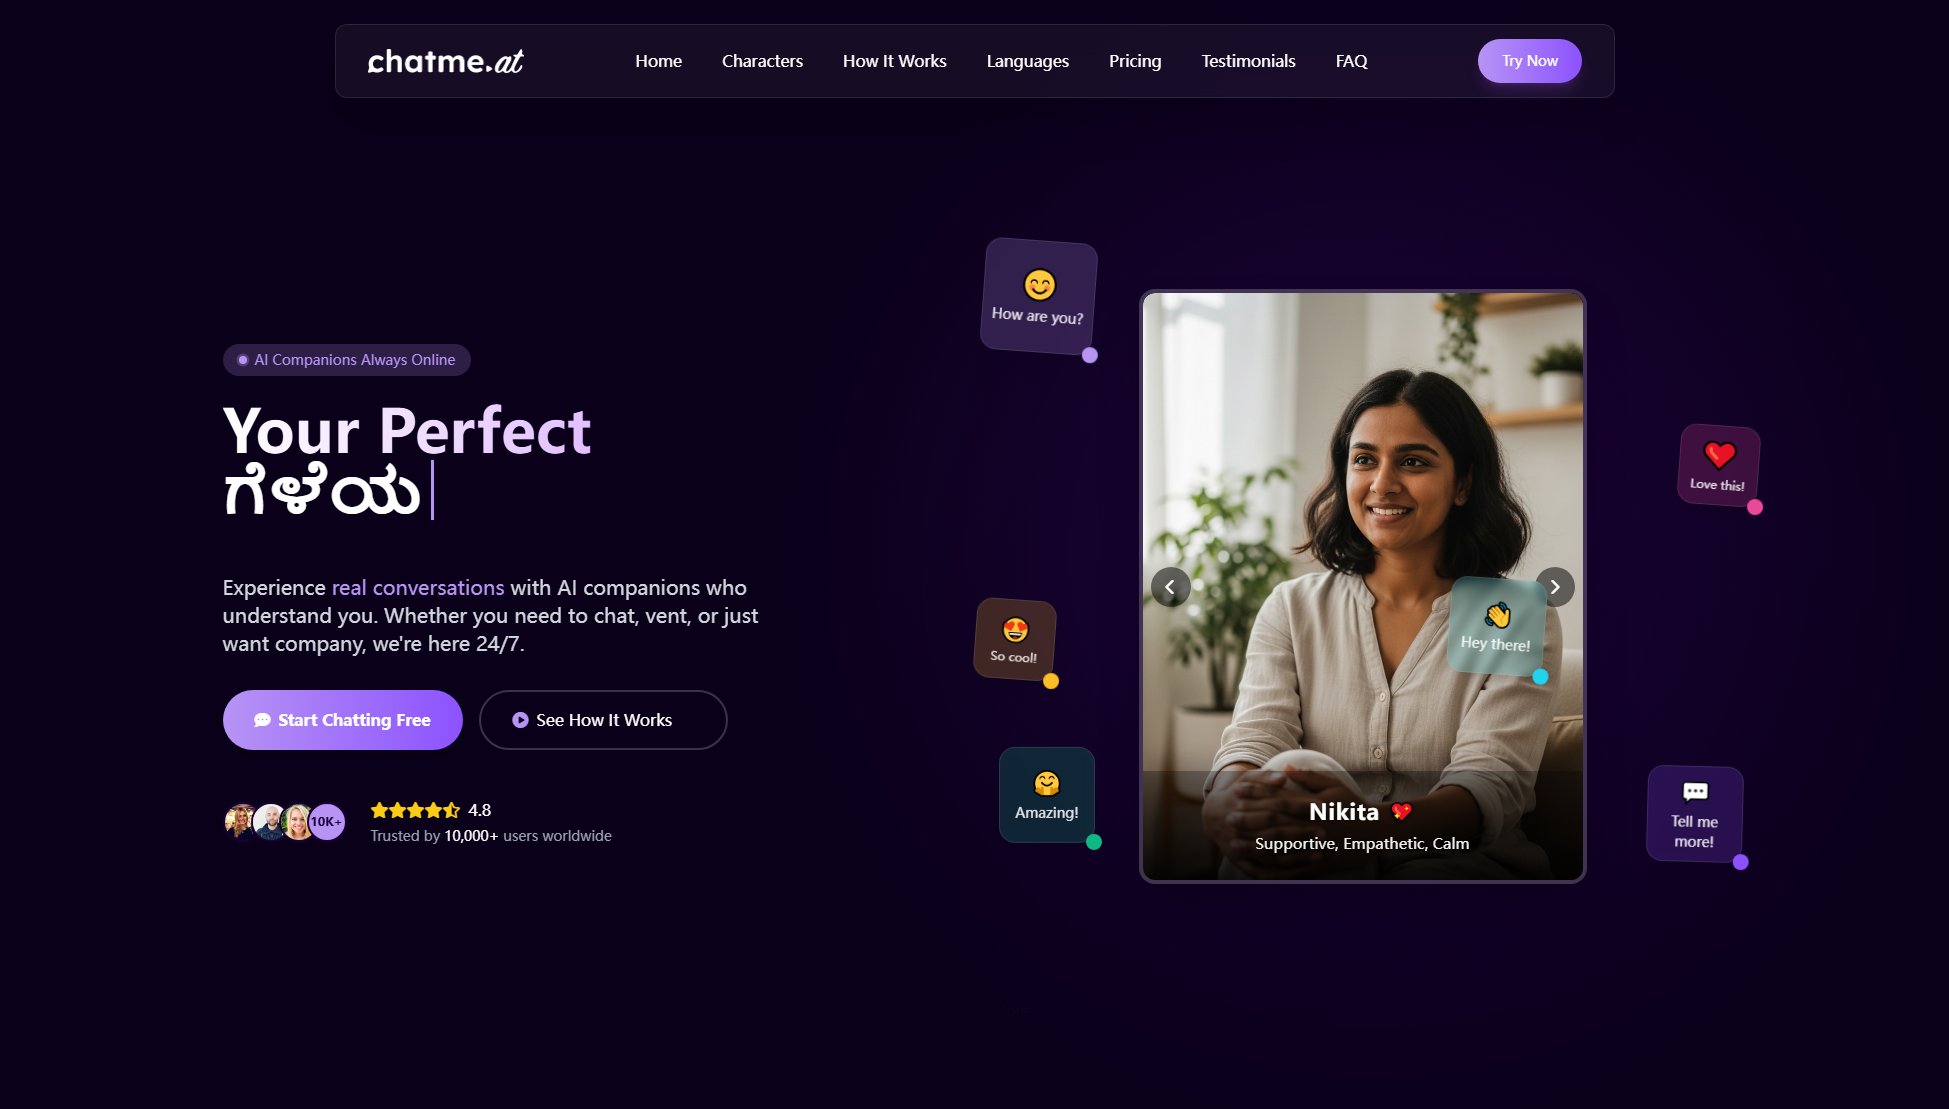
Task: Go to the Pricing section
Action: point(1135,61)
